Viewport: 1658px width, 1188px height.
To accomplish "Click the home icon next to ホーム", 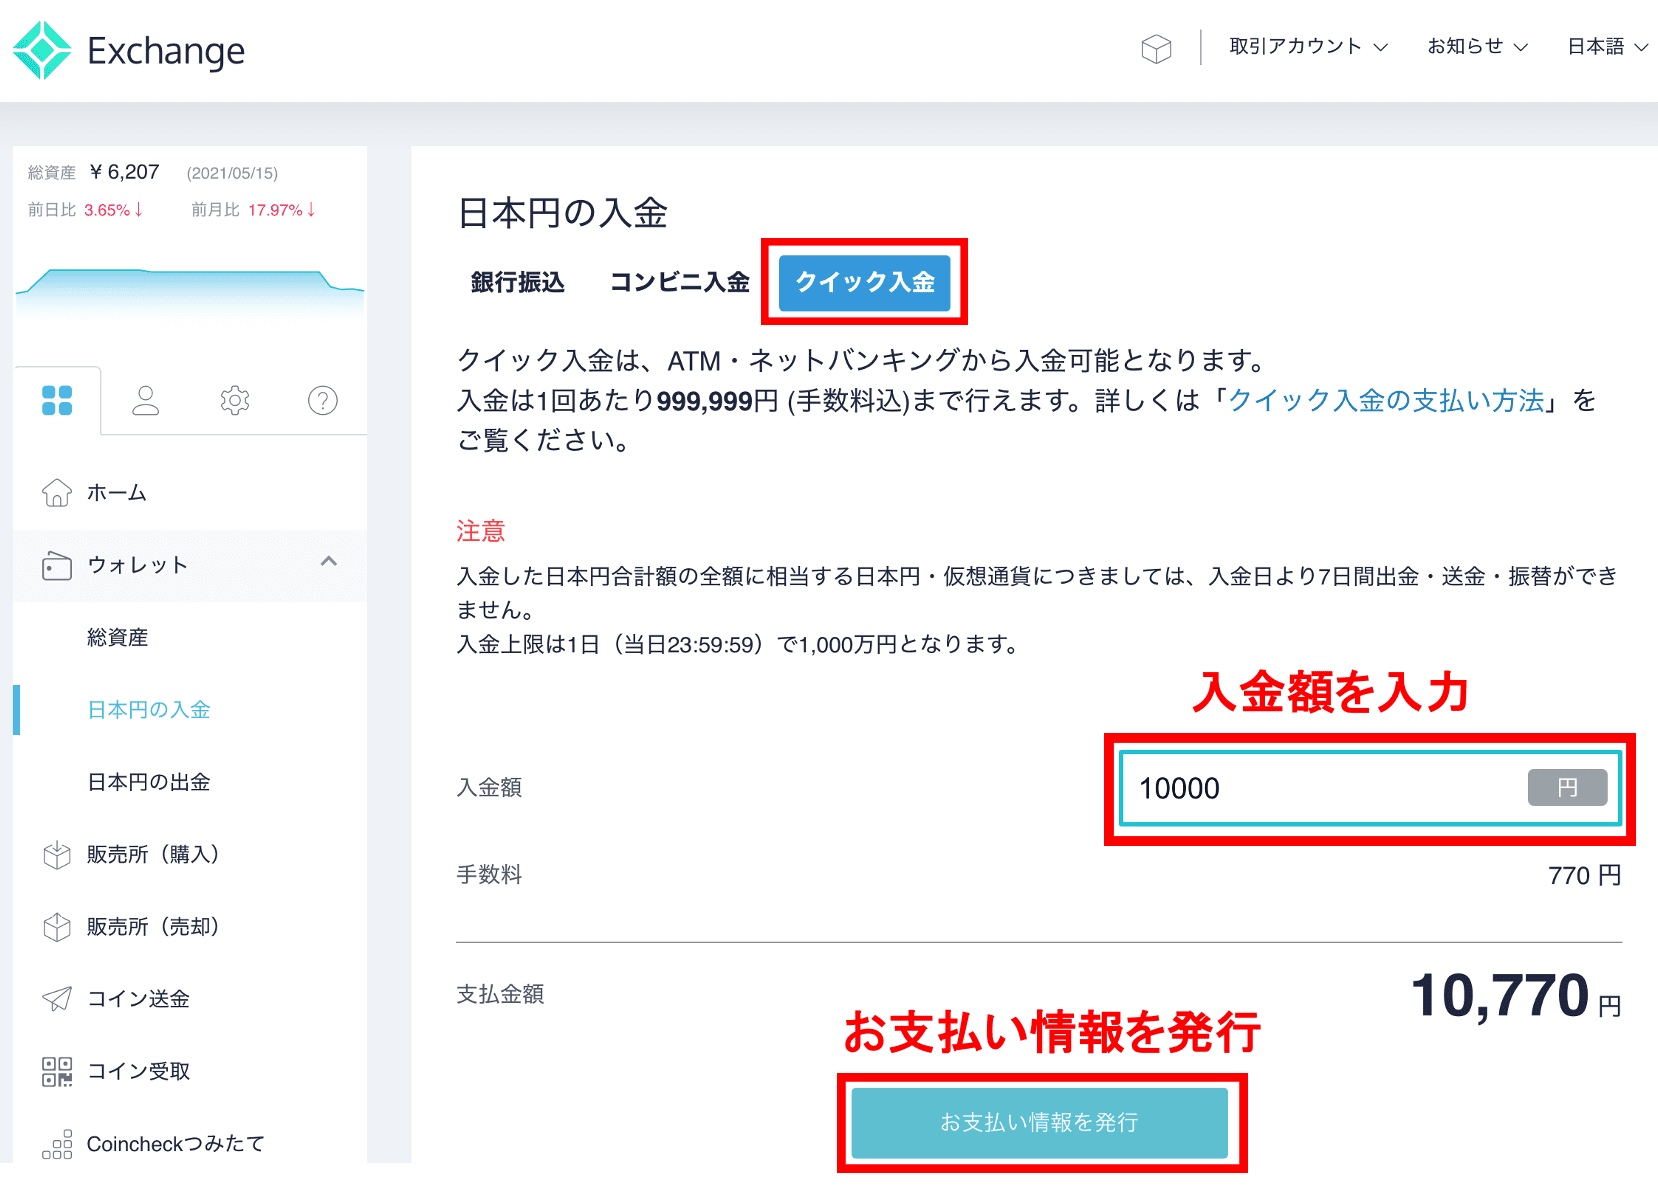I will coord(57,492).
